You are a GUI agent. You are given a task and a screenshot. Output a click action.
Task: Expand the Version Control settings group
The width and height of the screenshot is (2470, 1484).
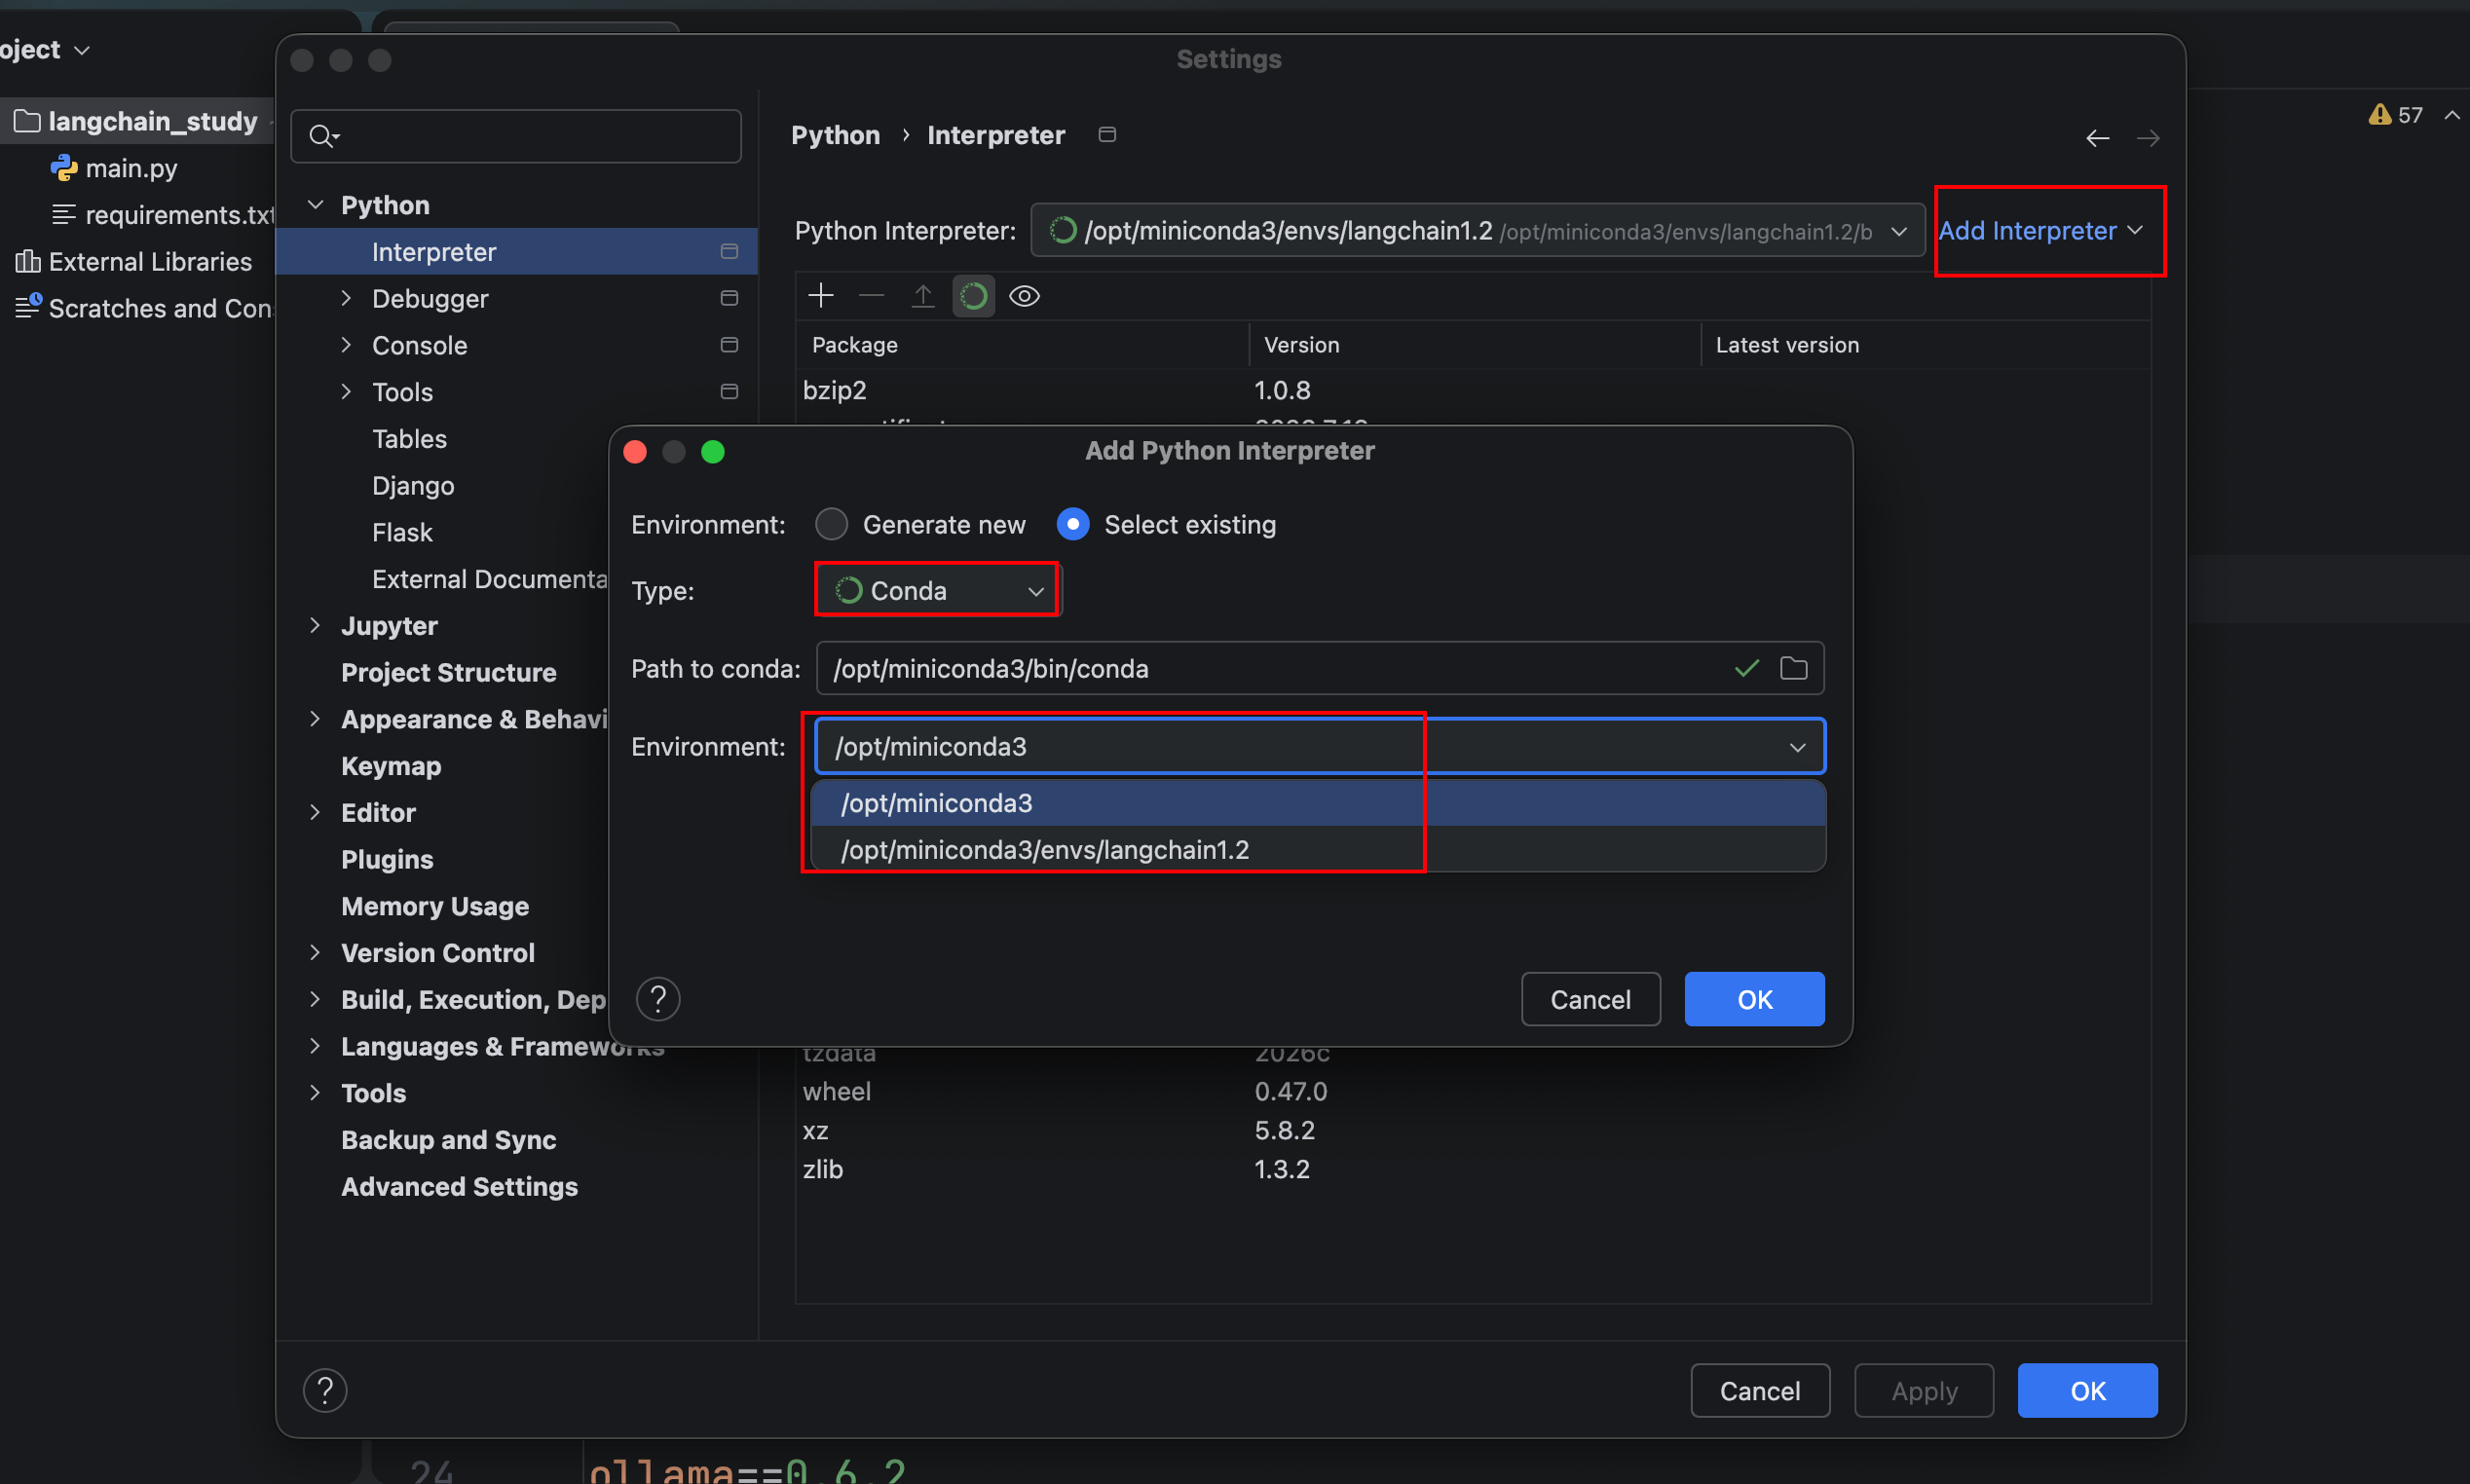316,953
